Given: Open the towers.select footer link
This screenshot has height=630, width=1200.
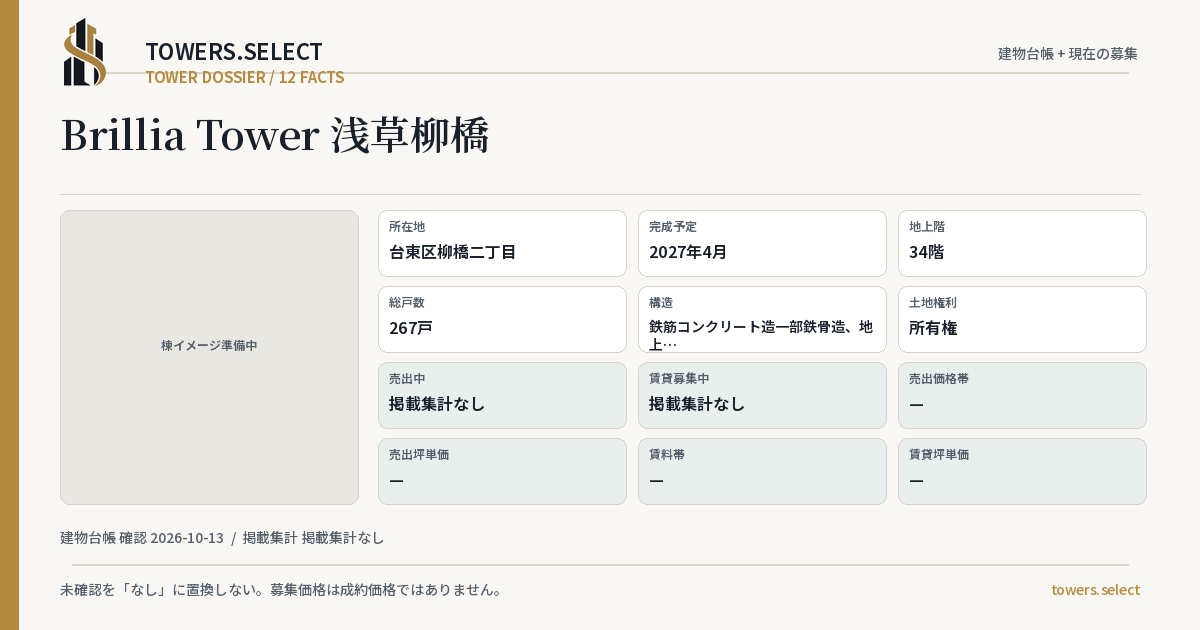Looking at the screenshot, I should pyautogui.click(x=1095, y=590).
